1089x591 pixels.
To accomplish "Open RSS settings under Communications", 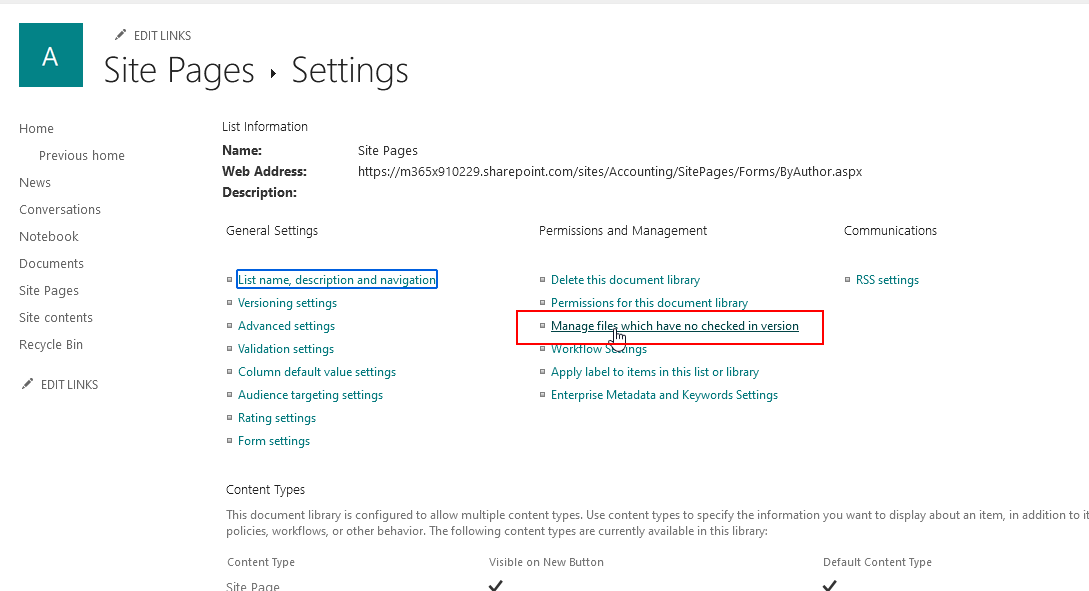I will click(x=887, y=279).
